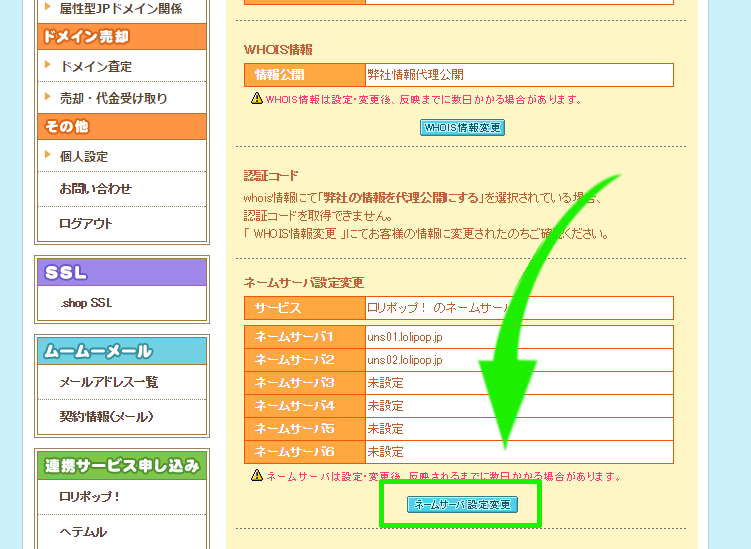Click the orange ドメイン売却 section header
The height and width of the screenshot is (549, 751).
click(121, 37)
